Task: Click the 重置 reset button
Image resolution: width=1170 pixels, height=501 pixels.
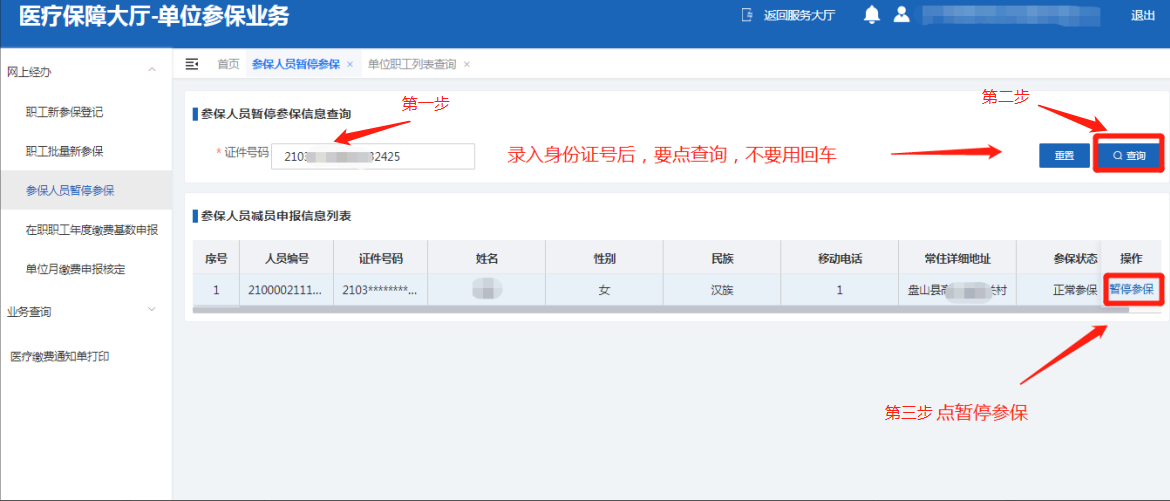Action: tap(1064, 155)
